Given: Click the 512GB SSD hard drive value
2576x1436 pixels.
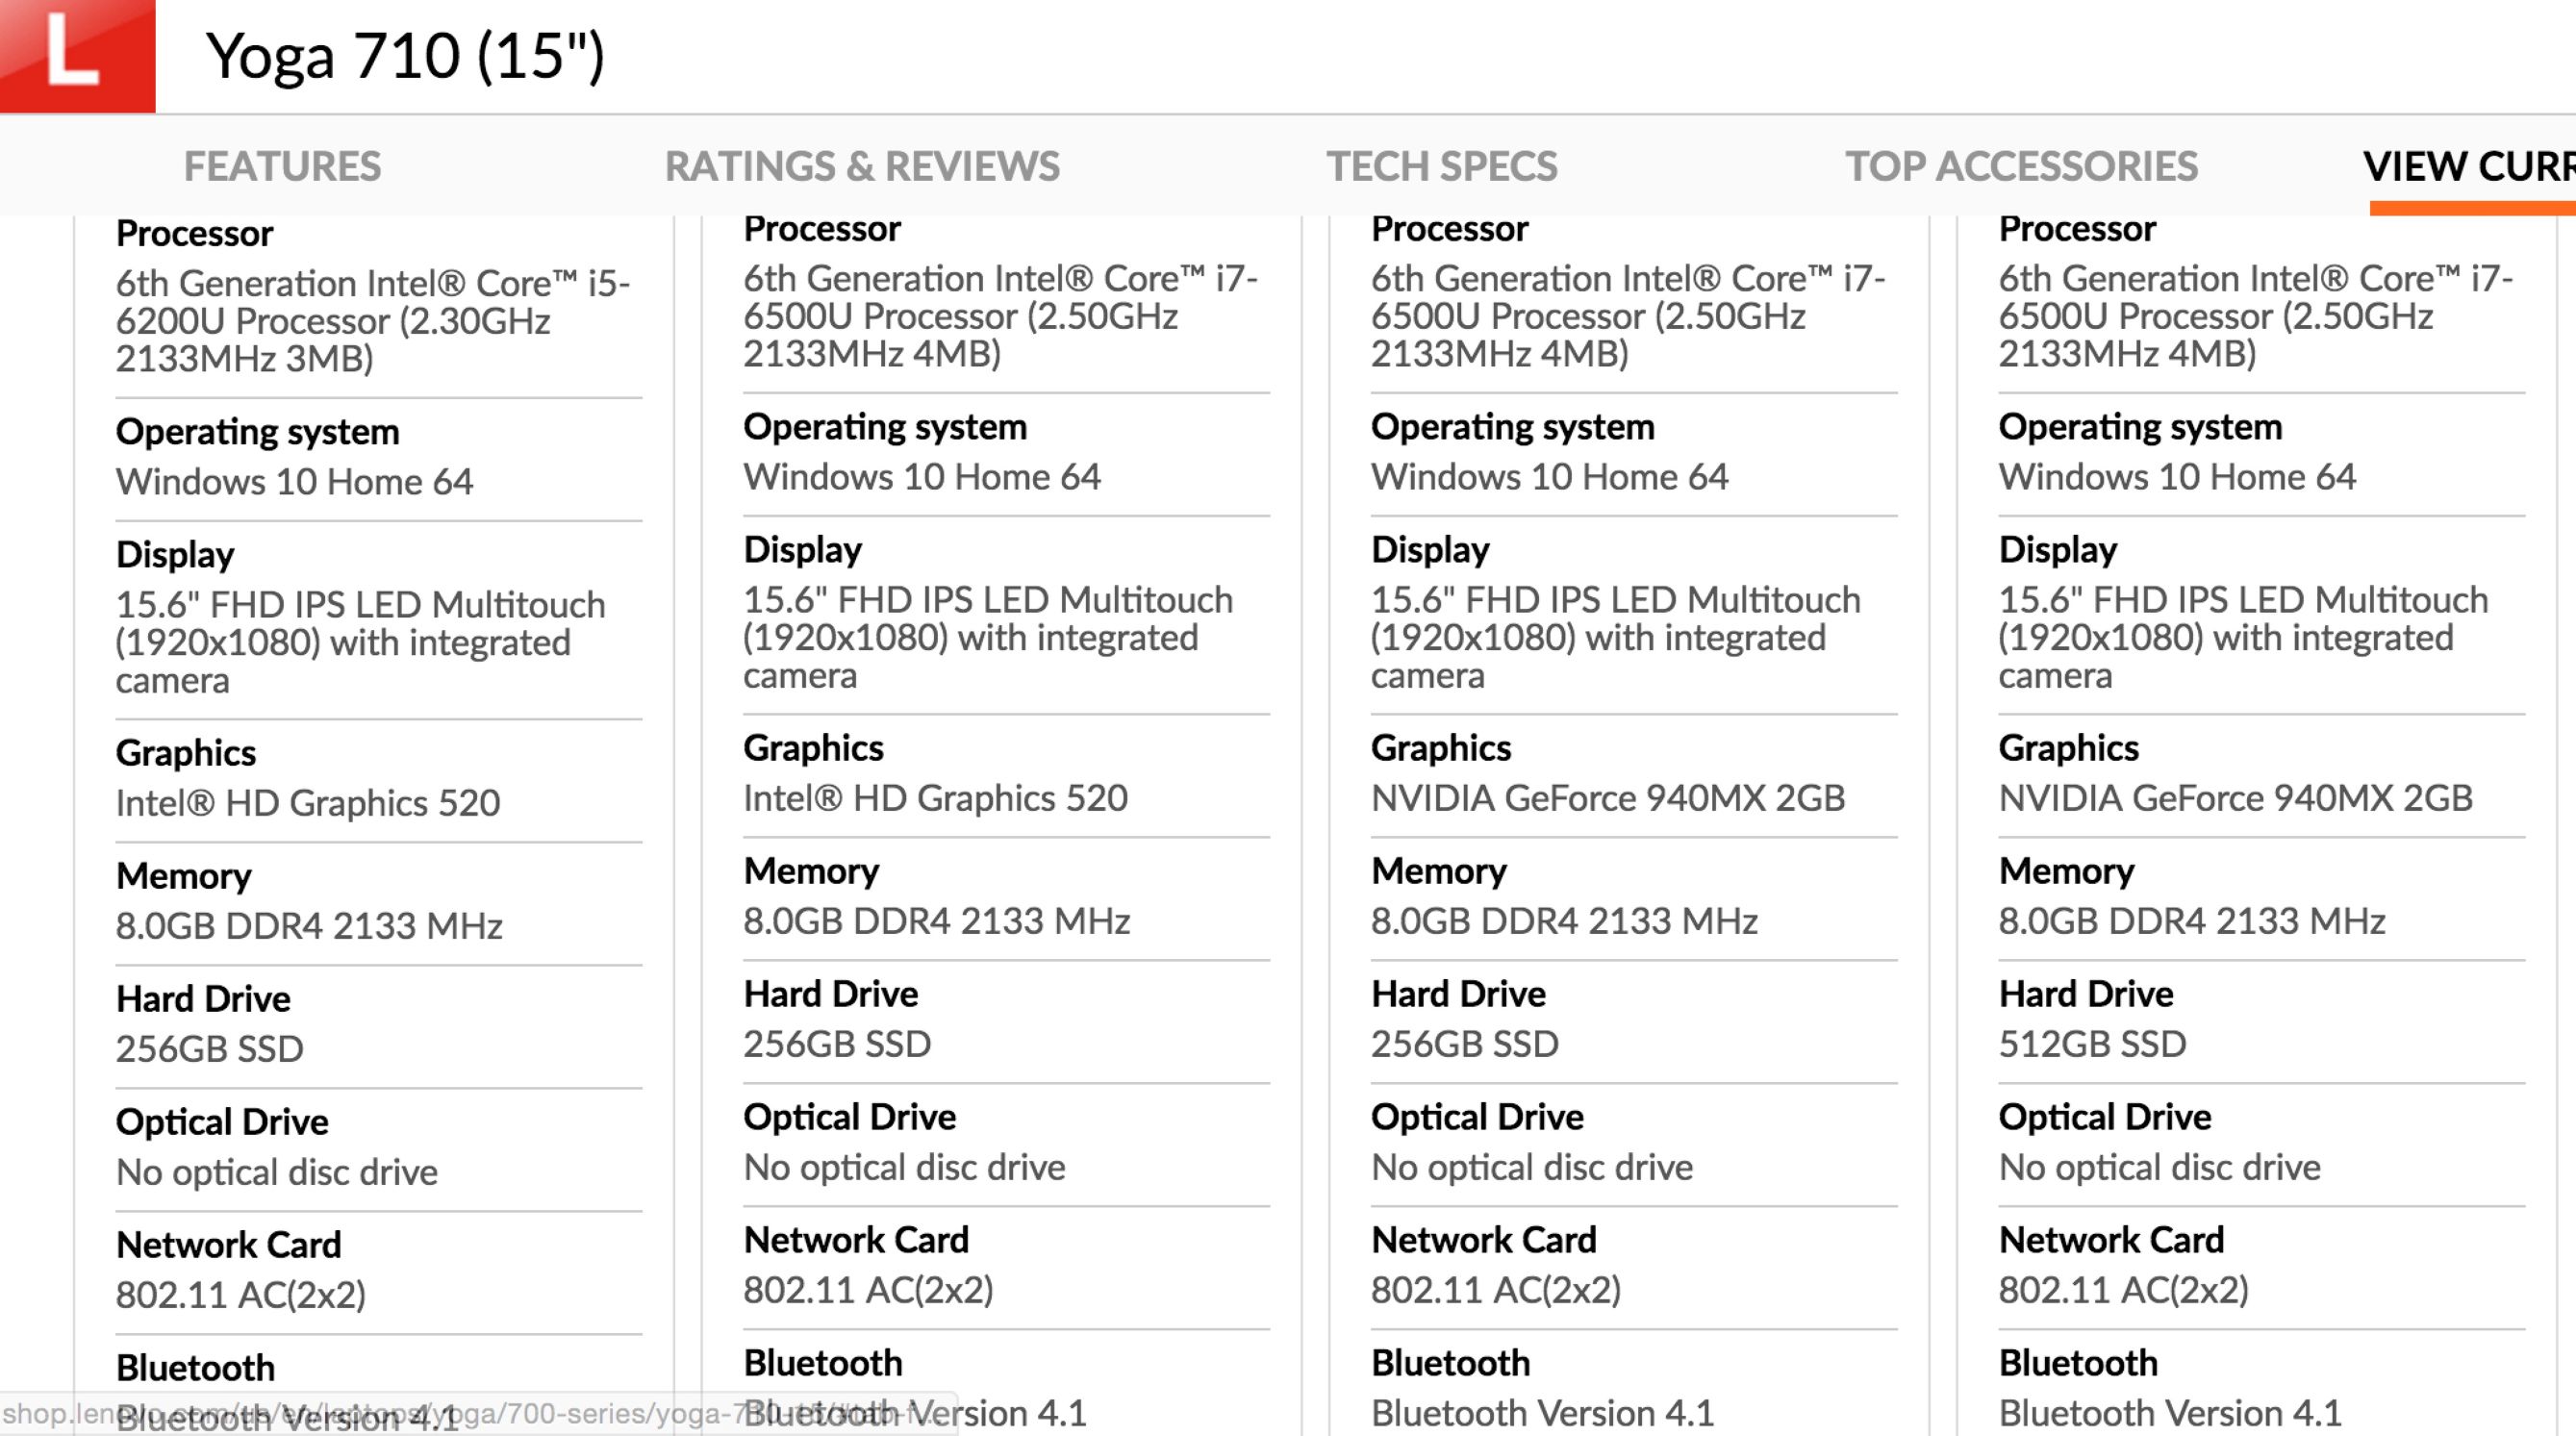Looking at the screenshot, I should [2092, 1044].
